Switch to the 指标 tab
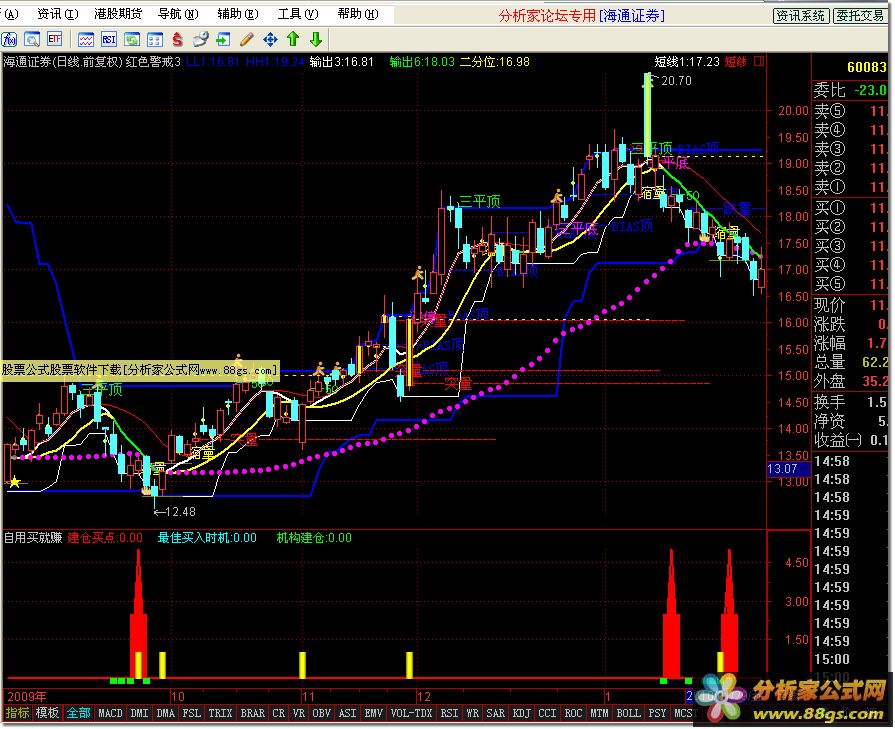Image resolution: width=895 pixels, height=729 pixels. tap(17, 712)
